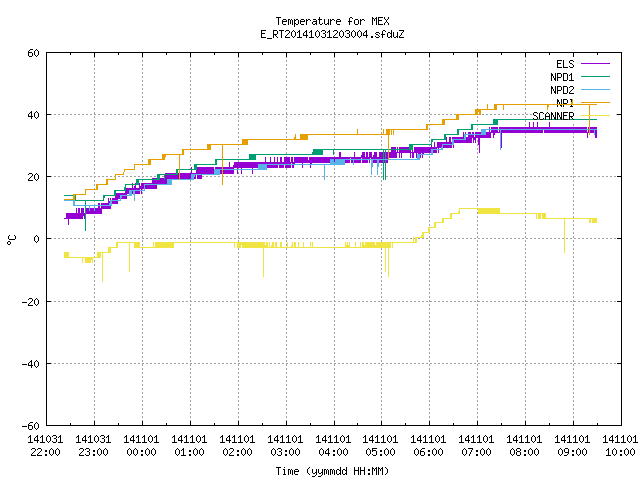Viewport: 640px width, 480px height.
Task: Click the x-axis tick 141101 09:00
Action: (x=572, y=446)
